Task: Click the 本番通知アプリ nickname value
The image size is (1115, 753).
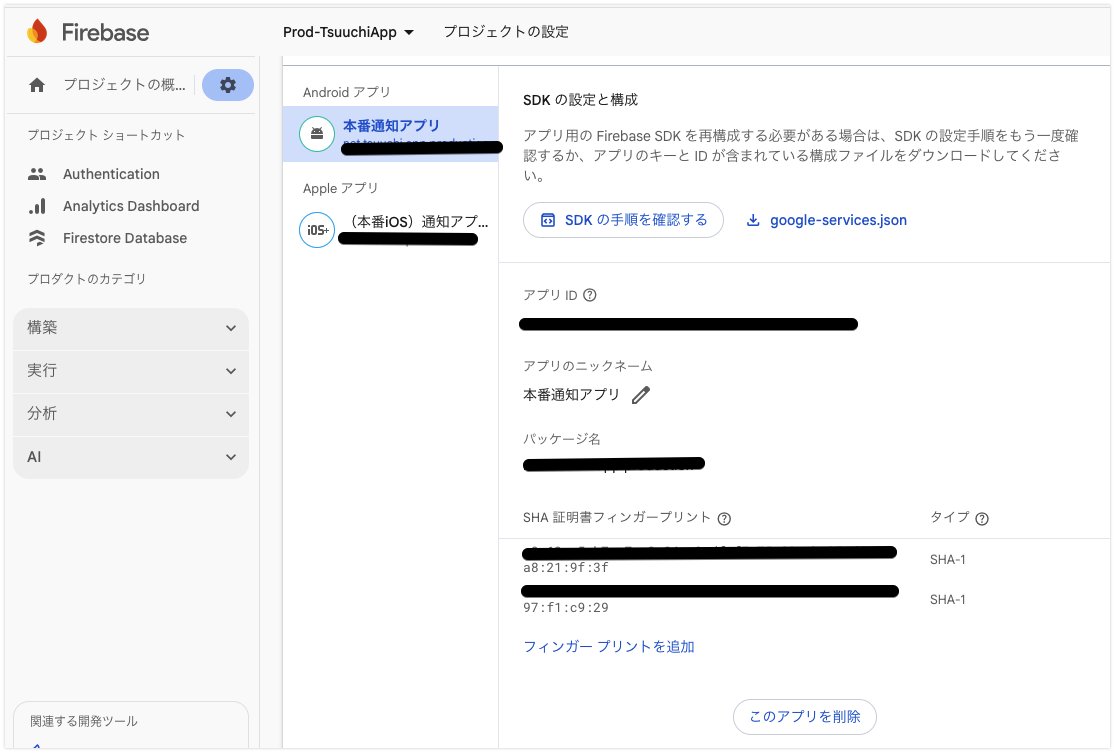Action: [x=571, y=395]
